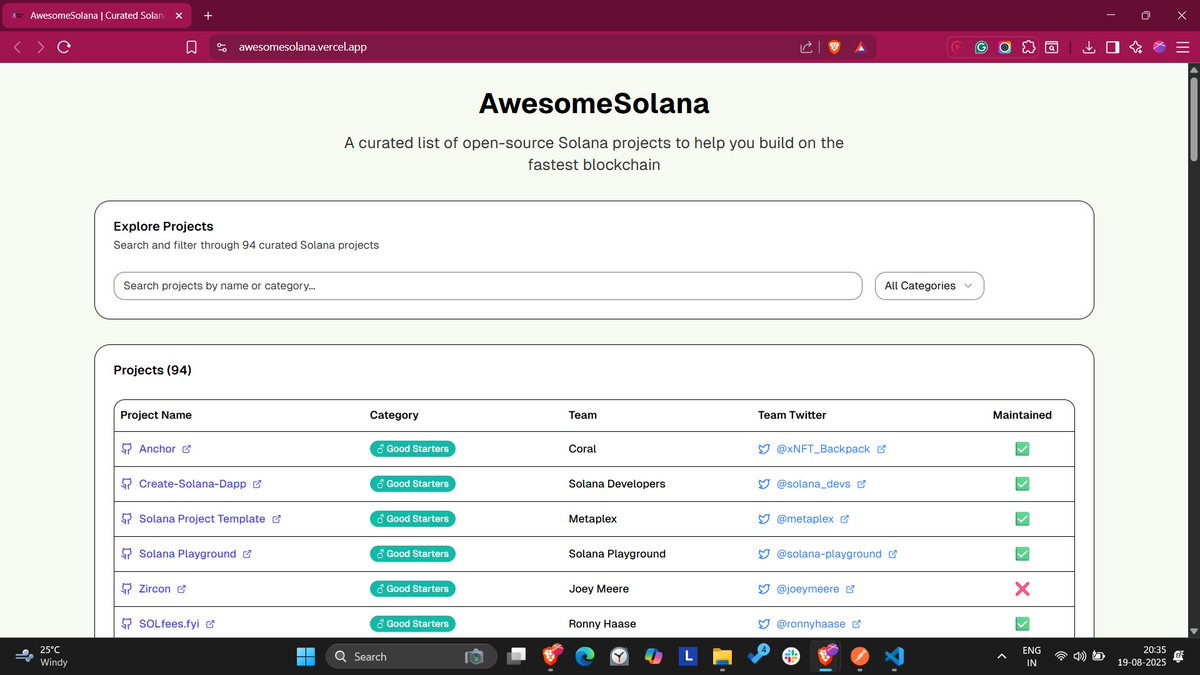Open the weather widget showing 25°C Windy
The image size is (1200, 675).
point(40,656)
